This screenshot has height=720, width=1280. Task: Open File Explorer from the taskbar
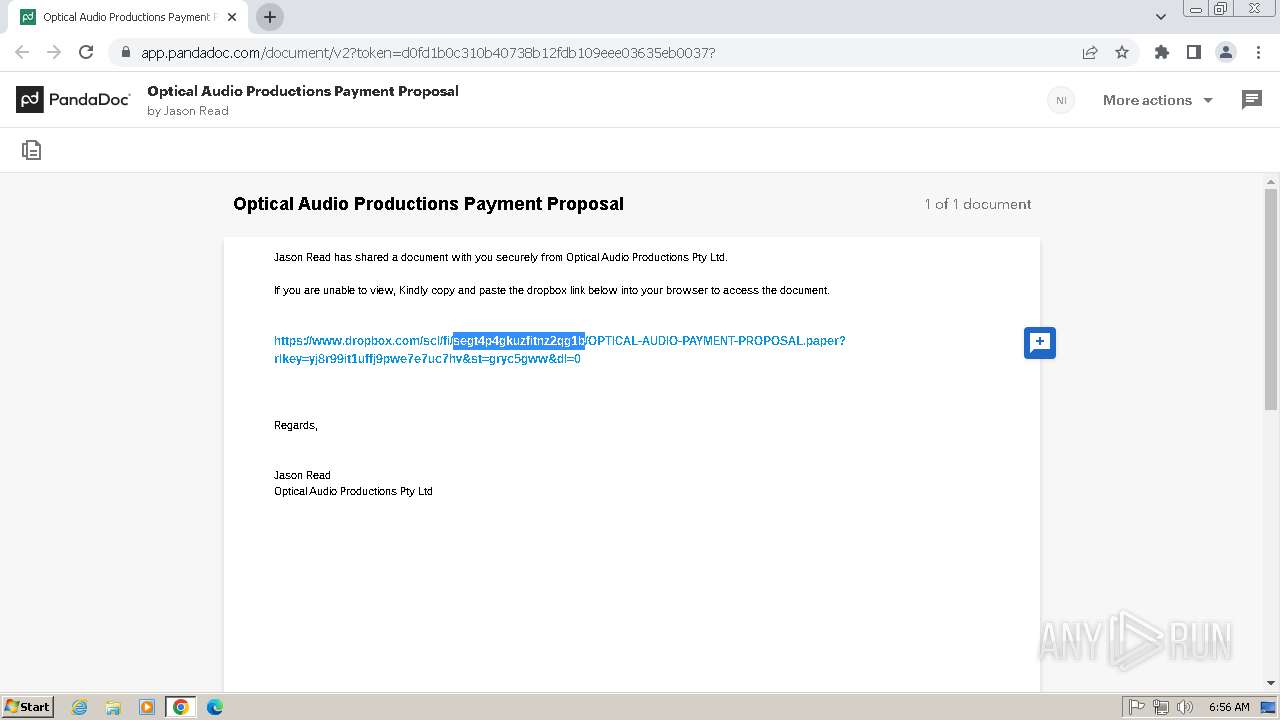(113, 707)
